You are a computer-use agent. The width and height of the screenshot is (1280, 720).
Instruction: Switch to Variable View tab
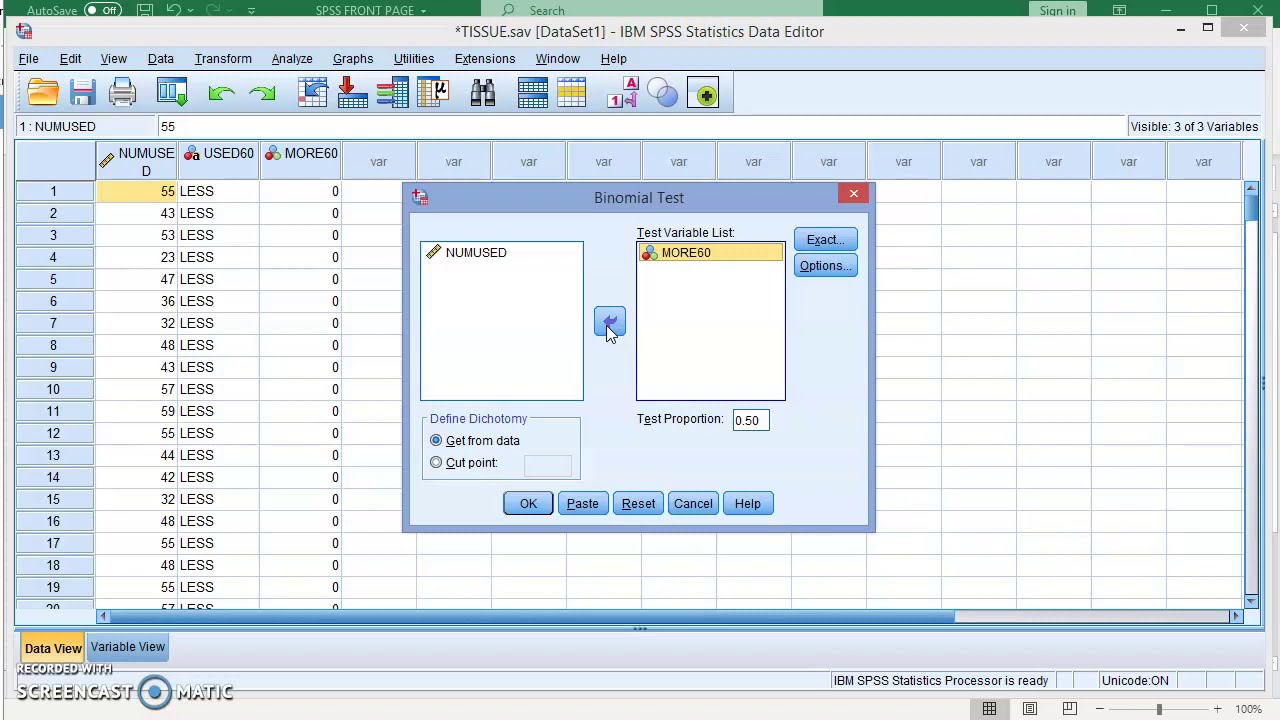pos(128,647)
